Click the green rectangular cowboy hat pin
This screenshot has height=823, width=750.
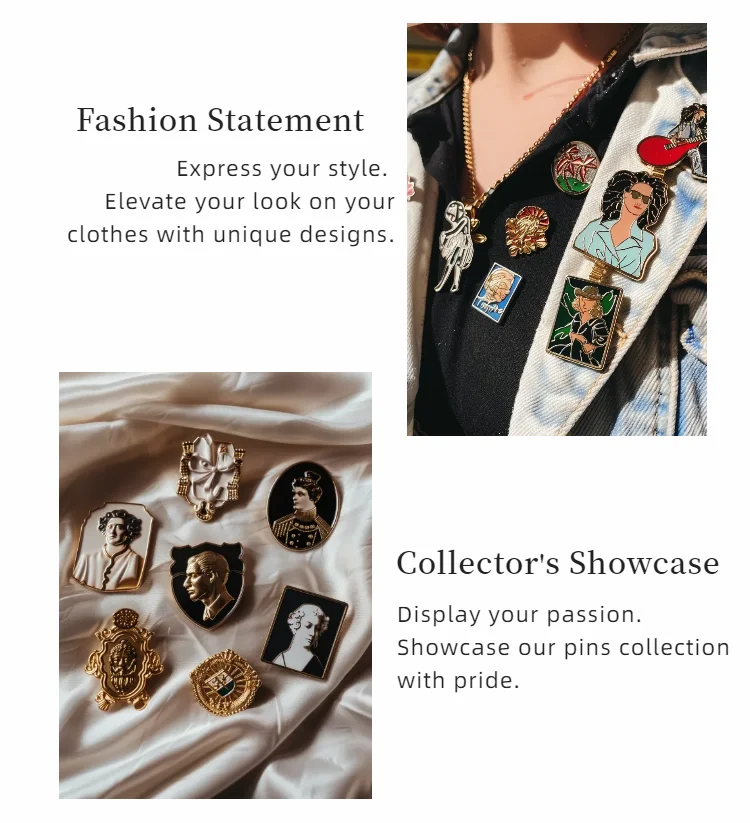pos(584,323)
